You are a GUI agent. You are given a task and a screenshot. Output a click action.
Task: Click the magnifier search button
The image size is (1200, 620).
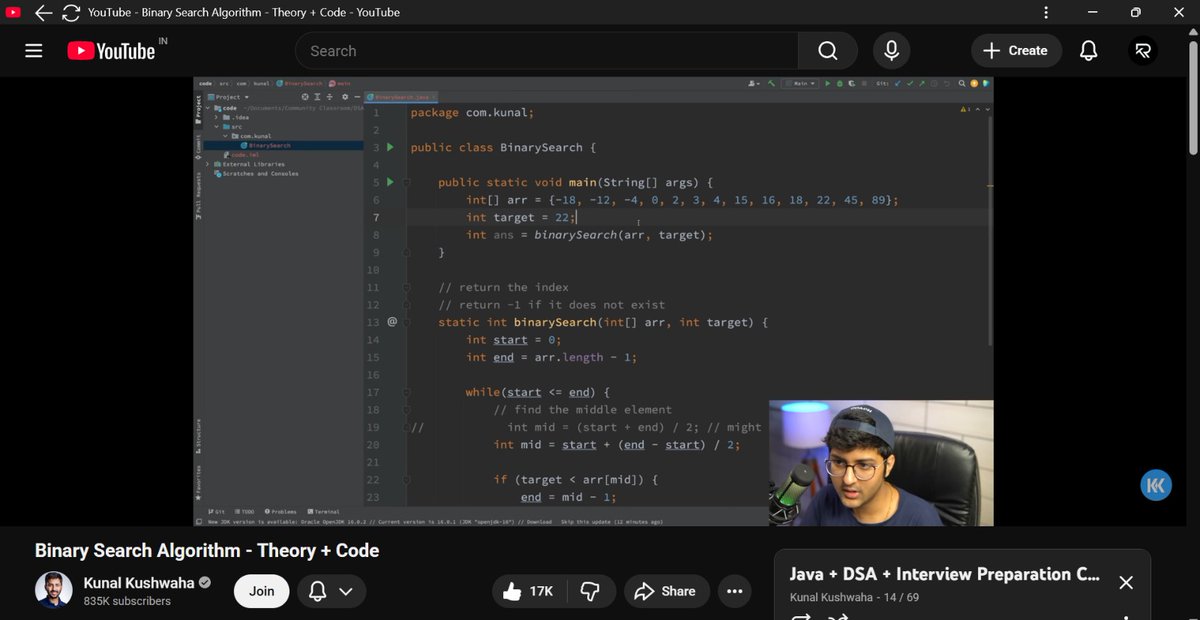click(x=828, y=51)
